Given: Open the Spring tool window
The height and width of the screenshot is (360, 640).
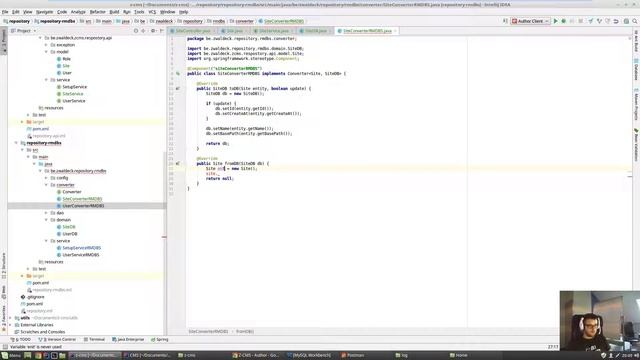Looking at the screenshot, I should (160, 340).
